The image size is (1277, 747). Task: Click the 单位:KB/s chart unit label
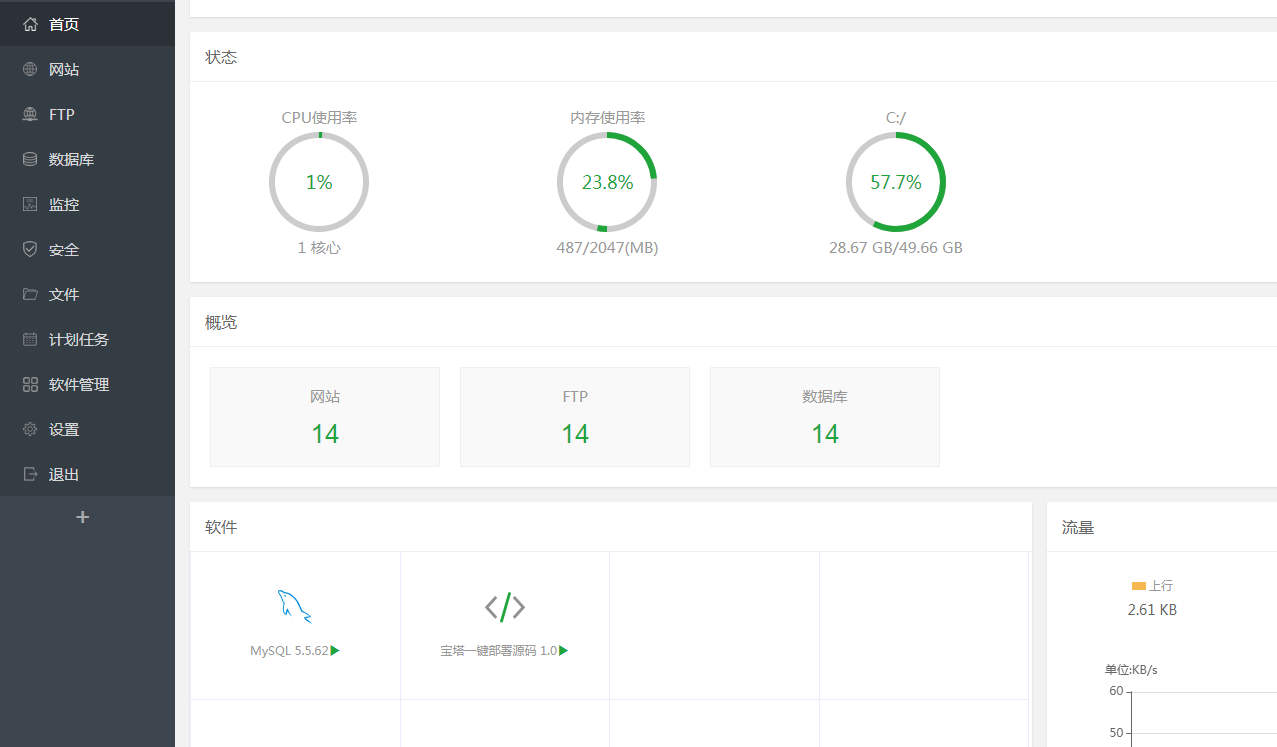1131,669
